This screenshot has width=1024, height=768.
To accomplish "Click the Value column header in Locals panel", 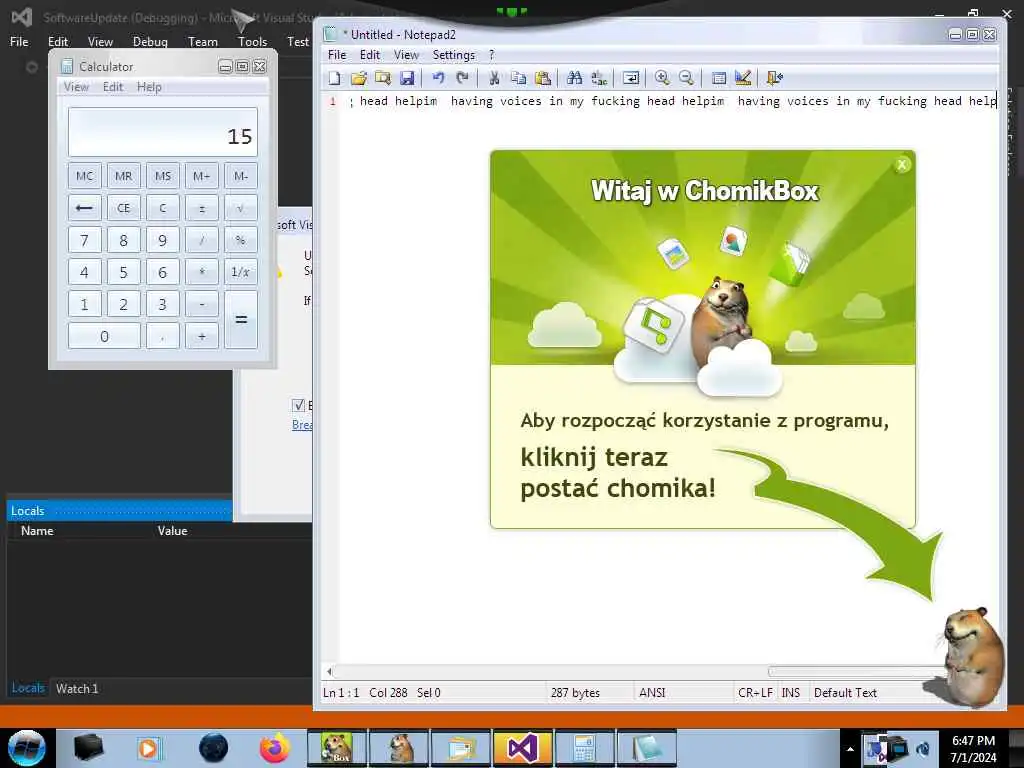I will pos(172,531).
